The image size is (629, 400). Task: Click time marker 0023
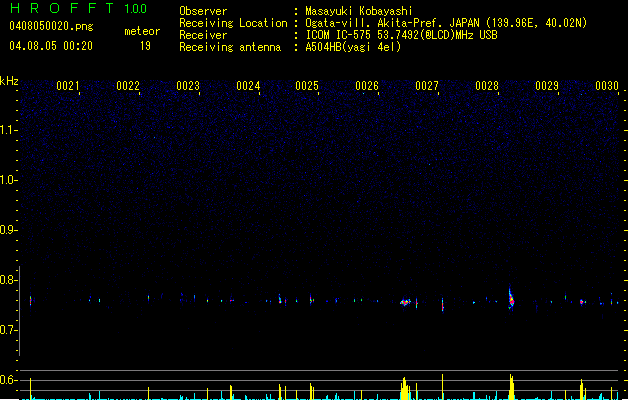188,85
